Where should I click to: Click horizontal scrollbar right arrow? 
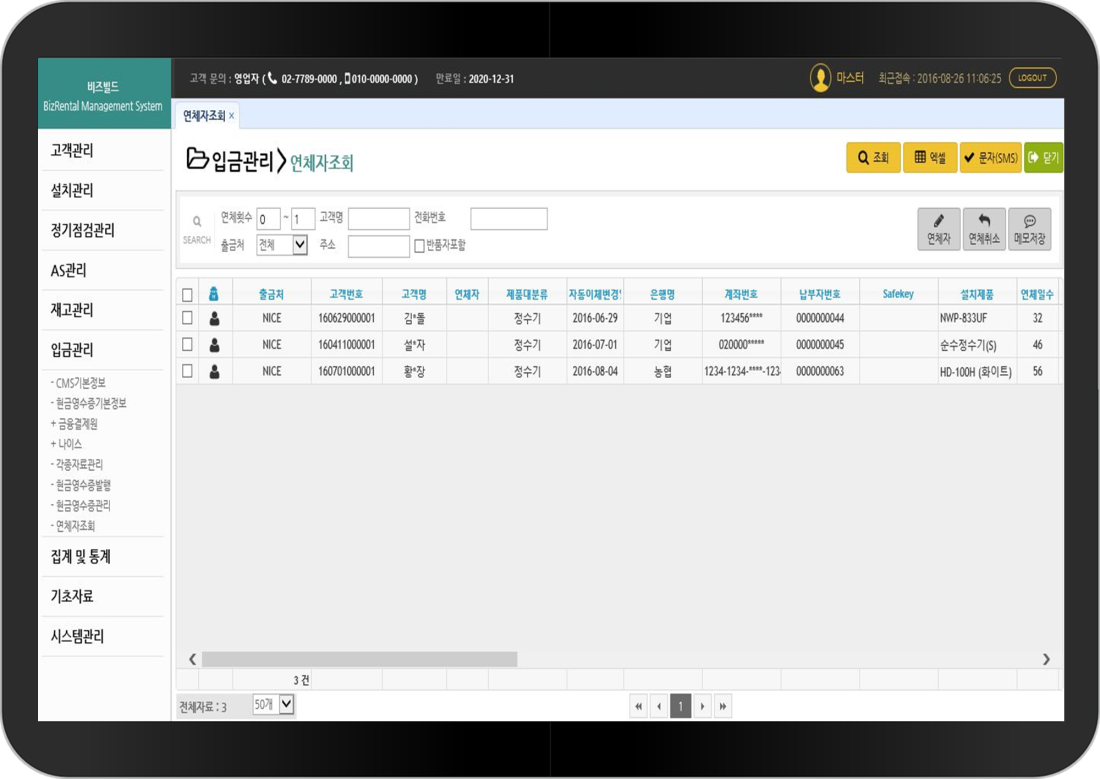click(x=1046, y=659)
